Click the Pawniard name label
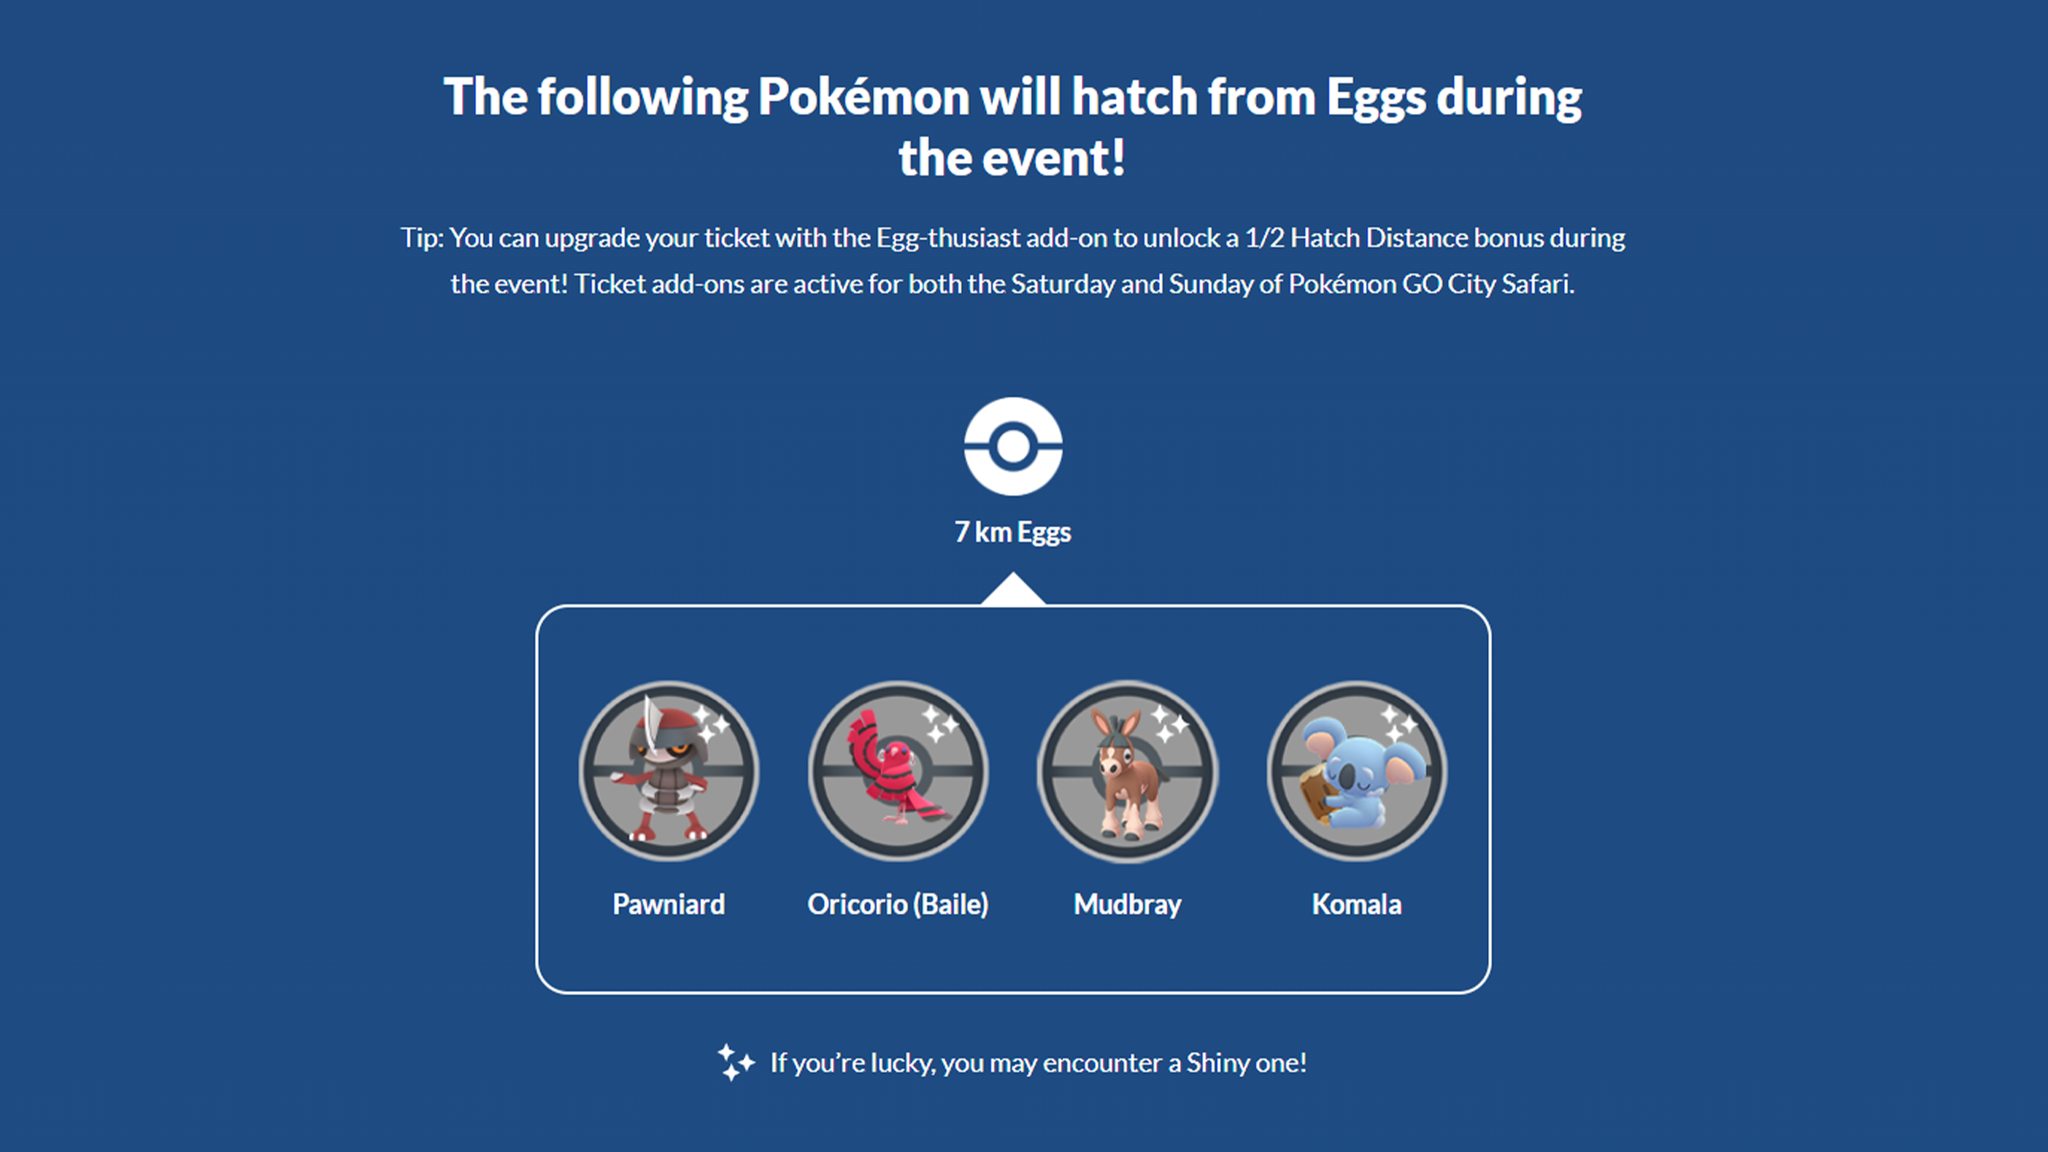 668,904
